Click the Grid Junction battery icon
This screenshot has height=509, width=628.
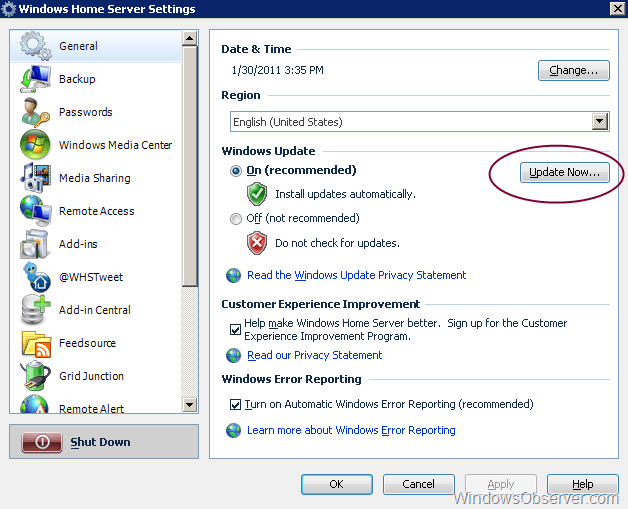[x=36, y=376]
